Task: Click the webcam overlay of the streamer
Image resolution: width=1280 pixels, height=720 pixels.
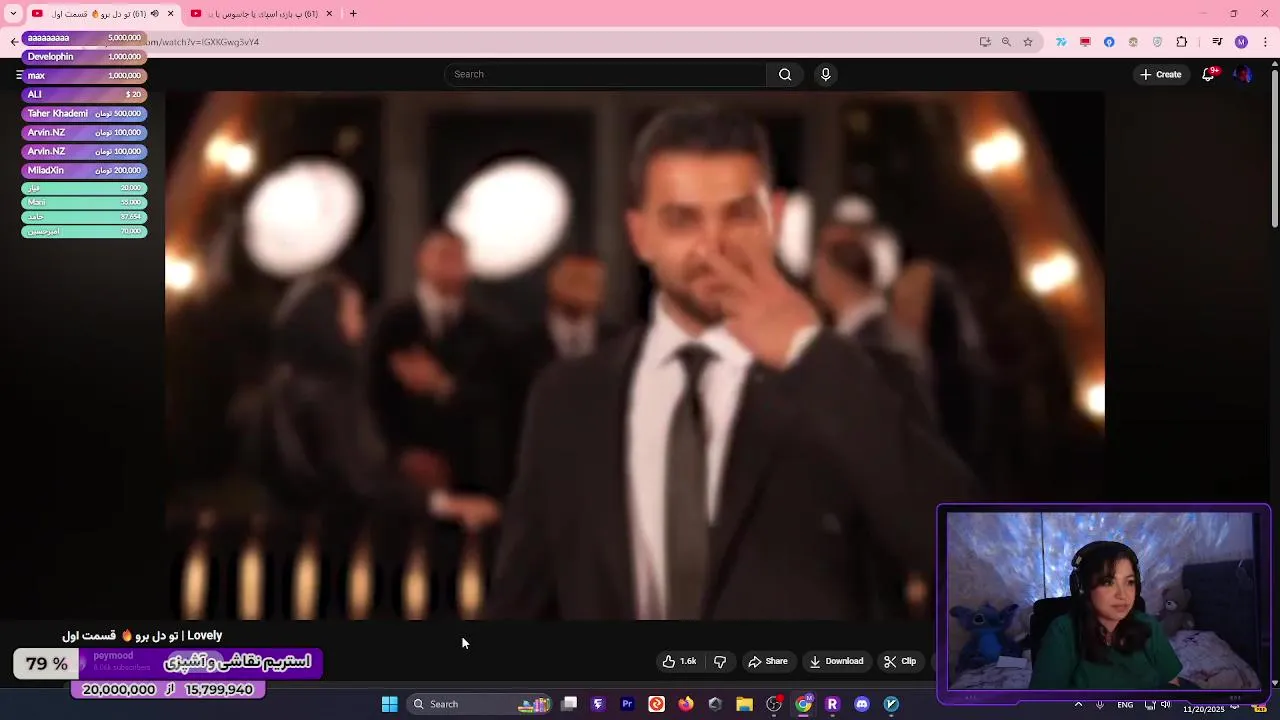Action: [x=1104, y=602]
